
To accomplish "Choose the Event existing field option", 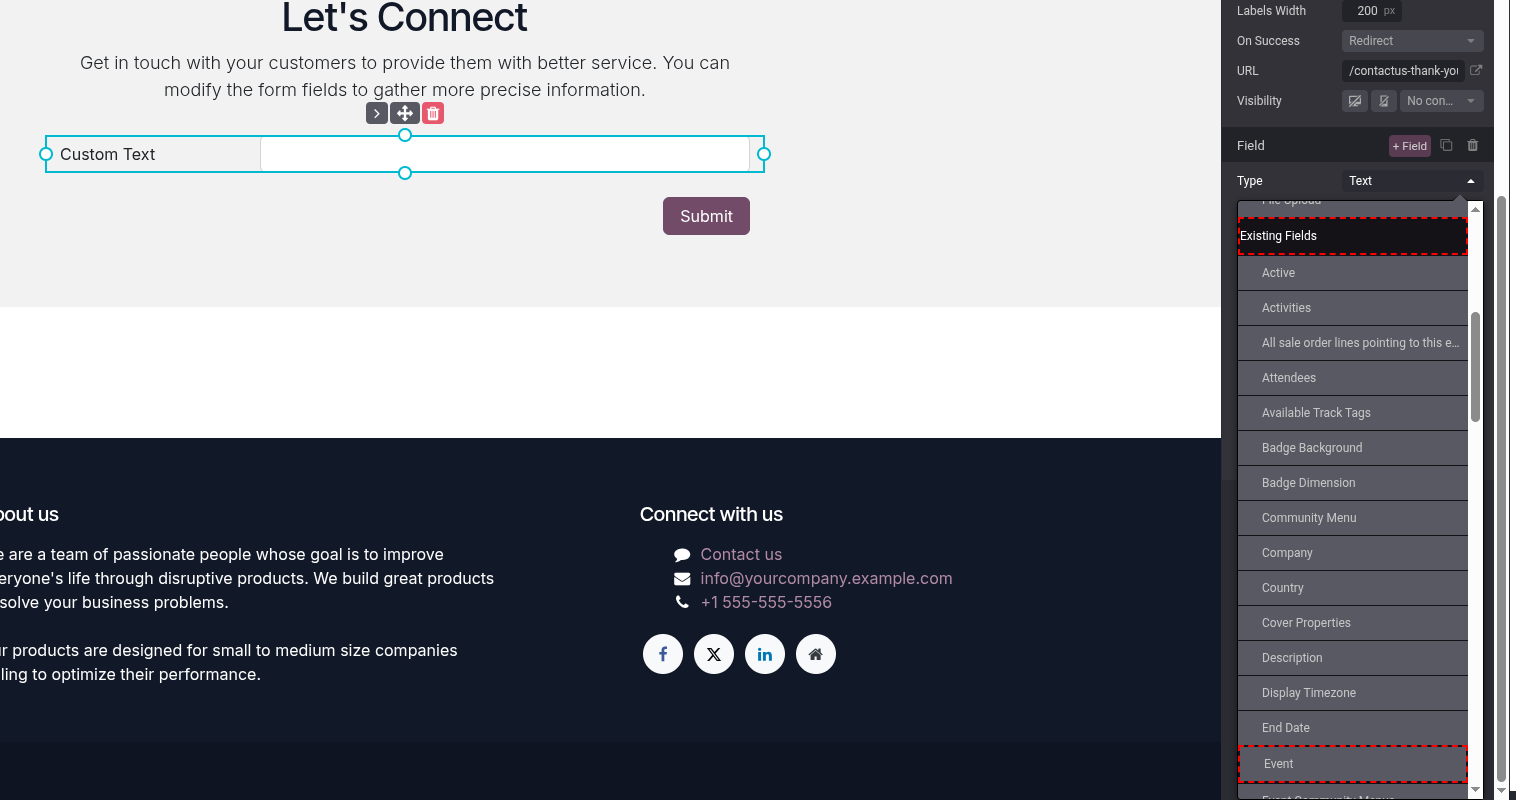I will [x=1352, y=764].
